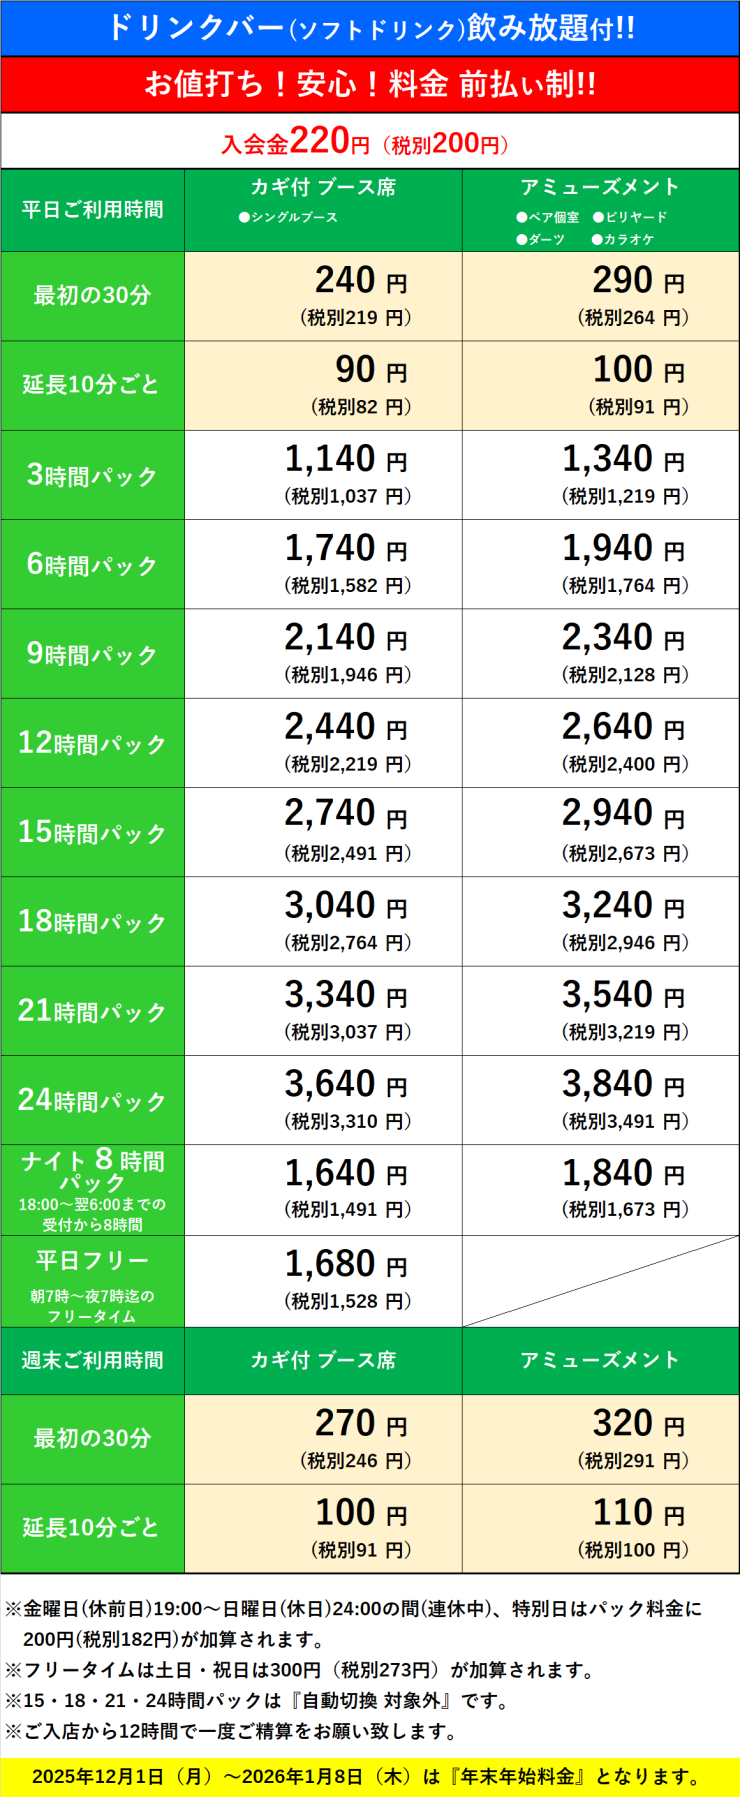Click the 1,680 円 weekday free price
740x1797 pixels.
[x=346, y=1265]
